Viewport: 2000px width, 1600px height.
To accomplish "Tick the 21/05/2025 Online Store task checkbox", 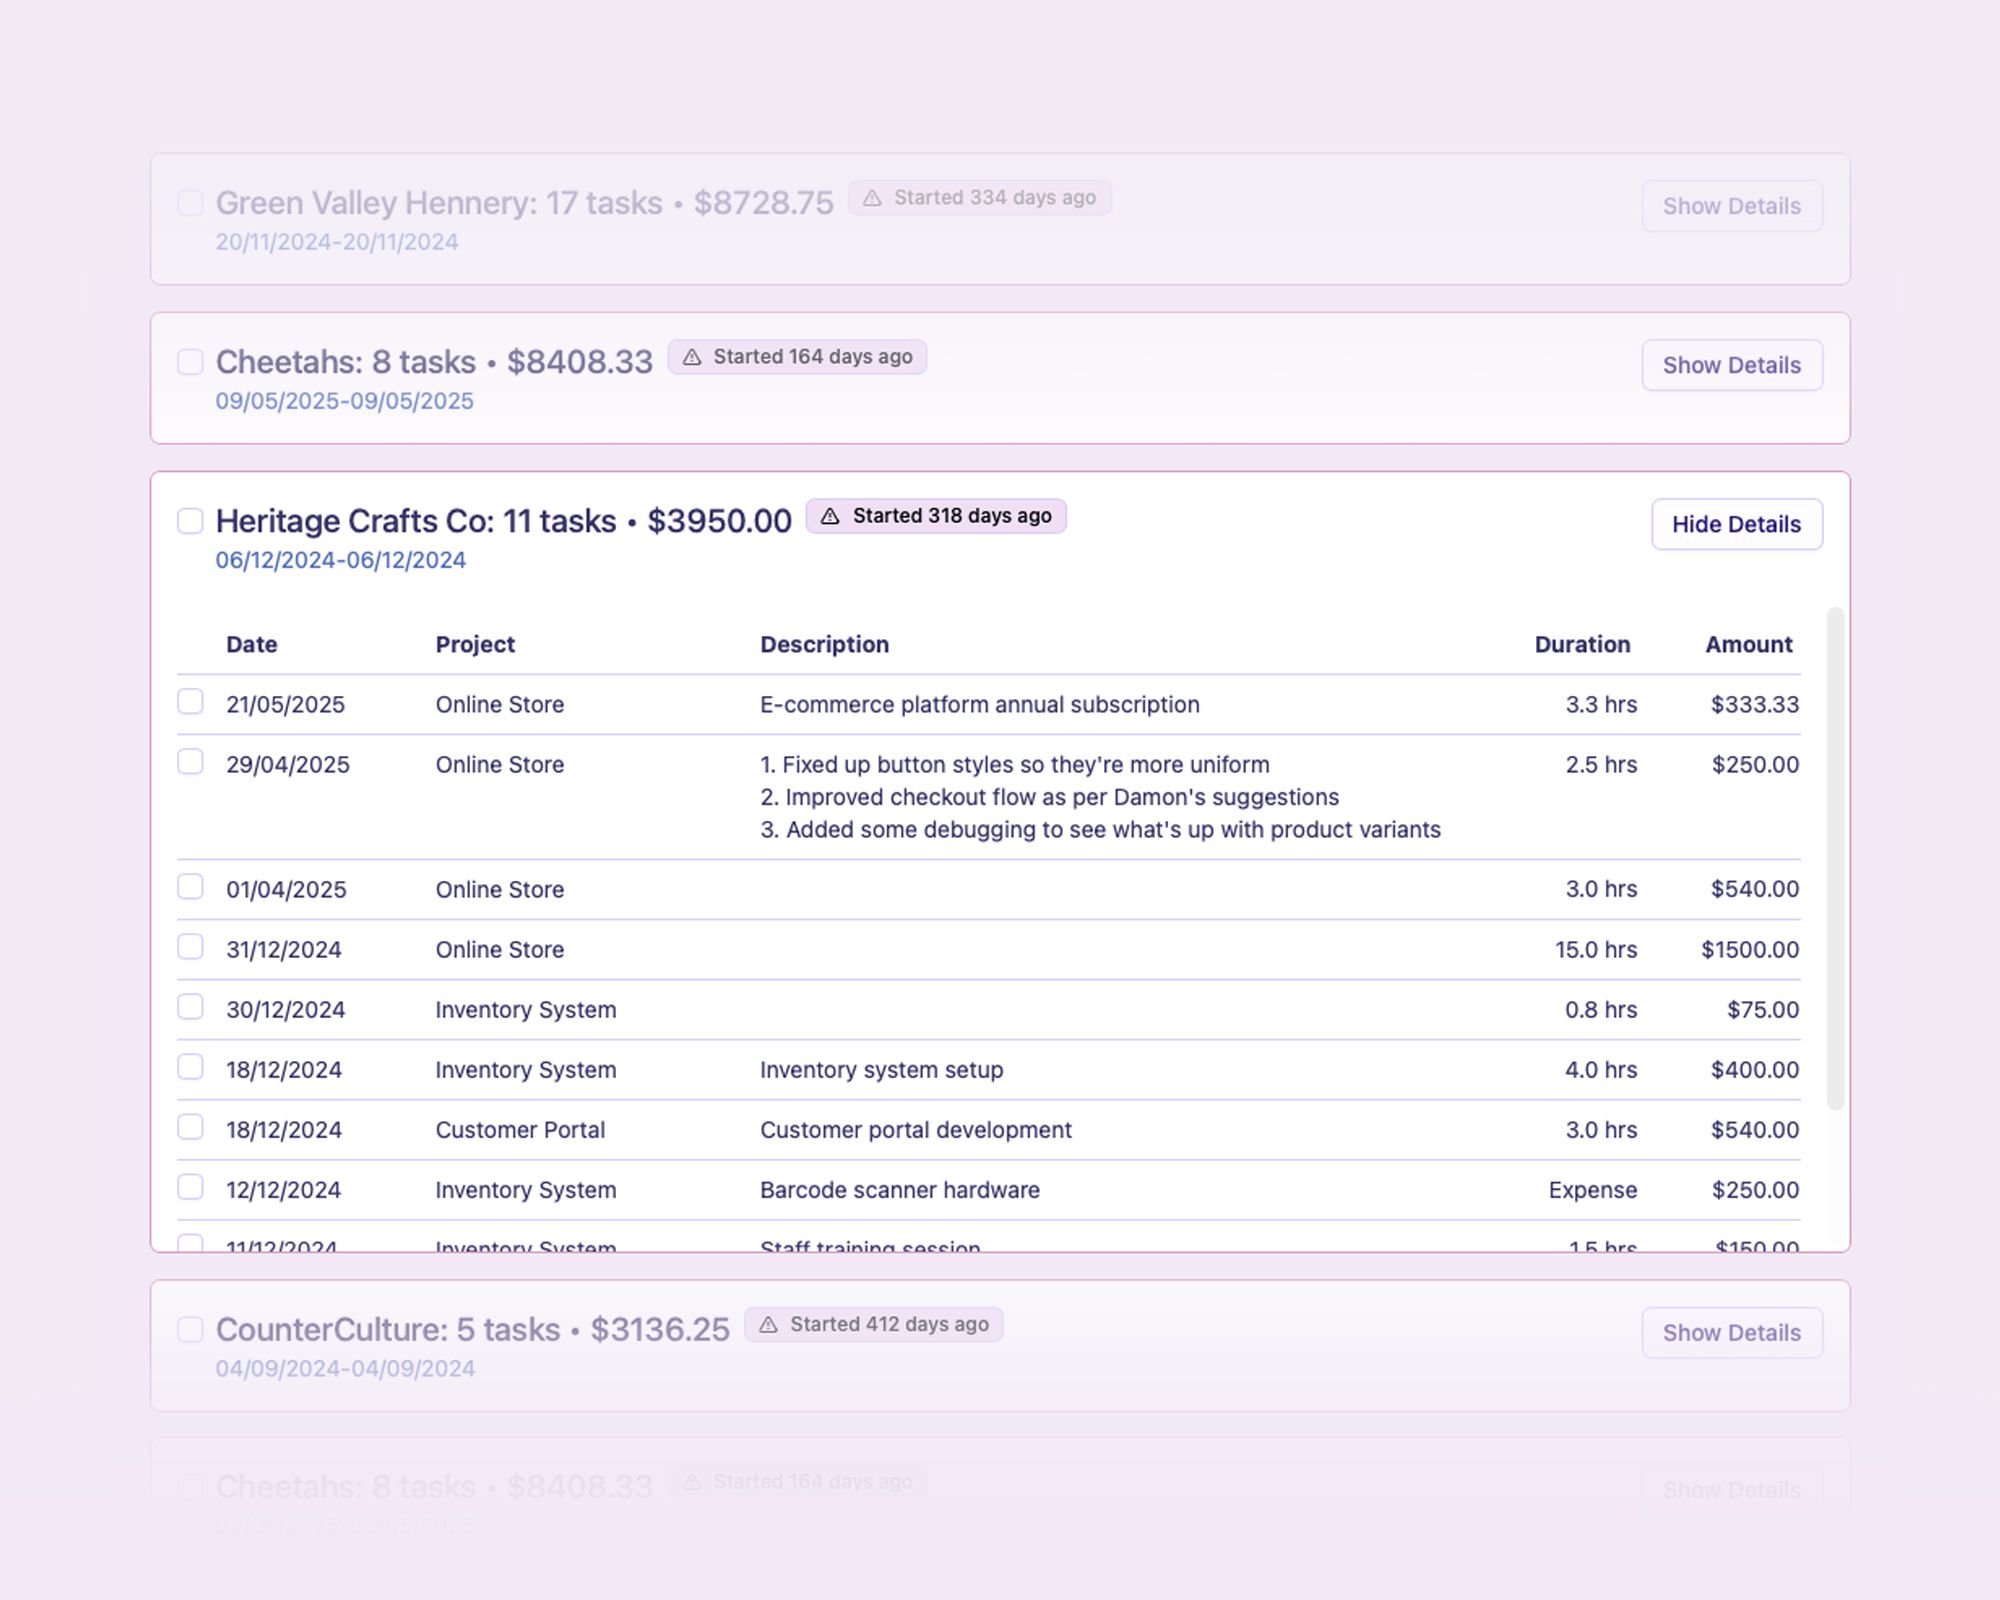I will (190, 702).
